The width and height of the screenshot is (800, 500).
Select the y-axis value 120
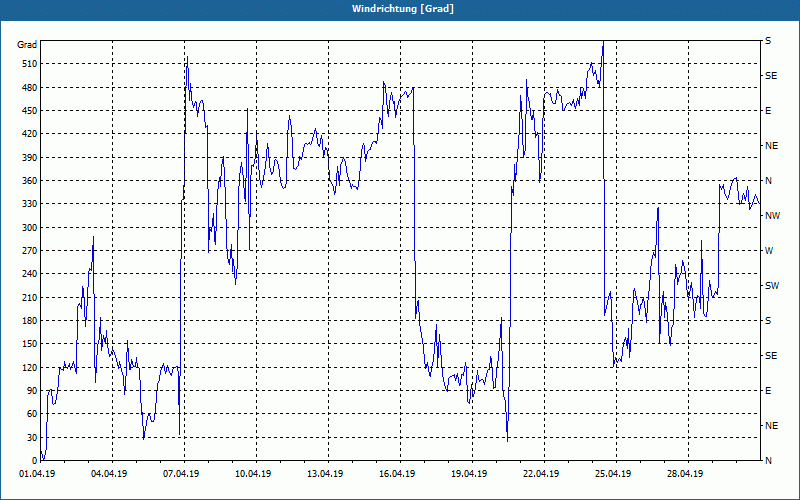click(x=30, y=367)
